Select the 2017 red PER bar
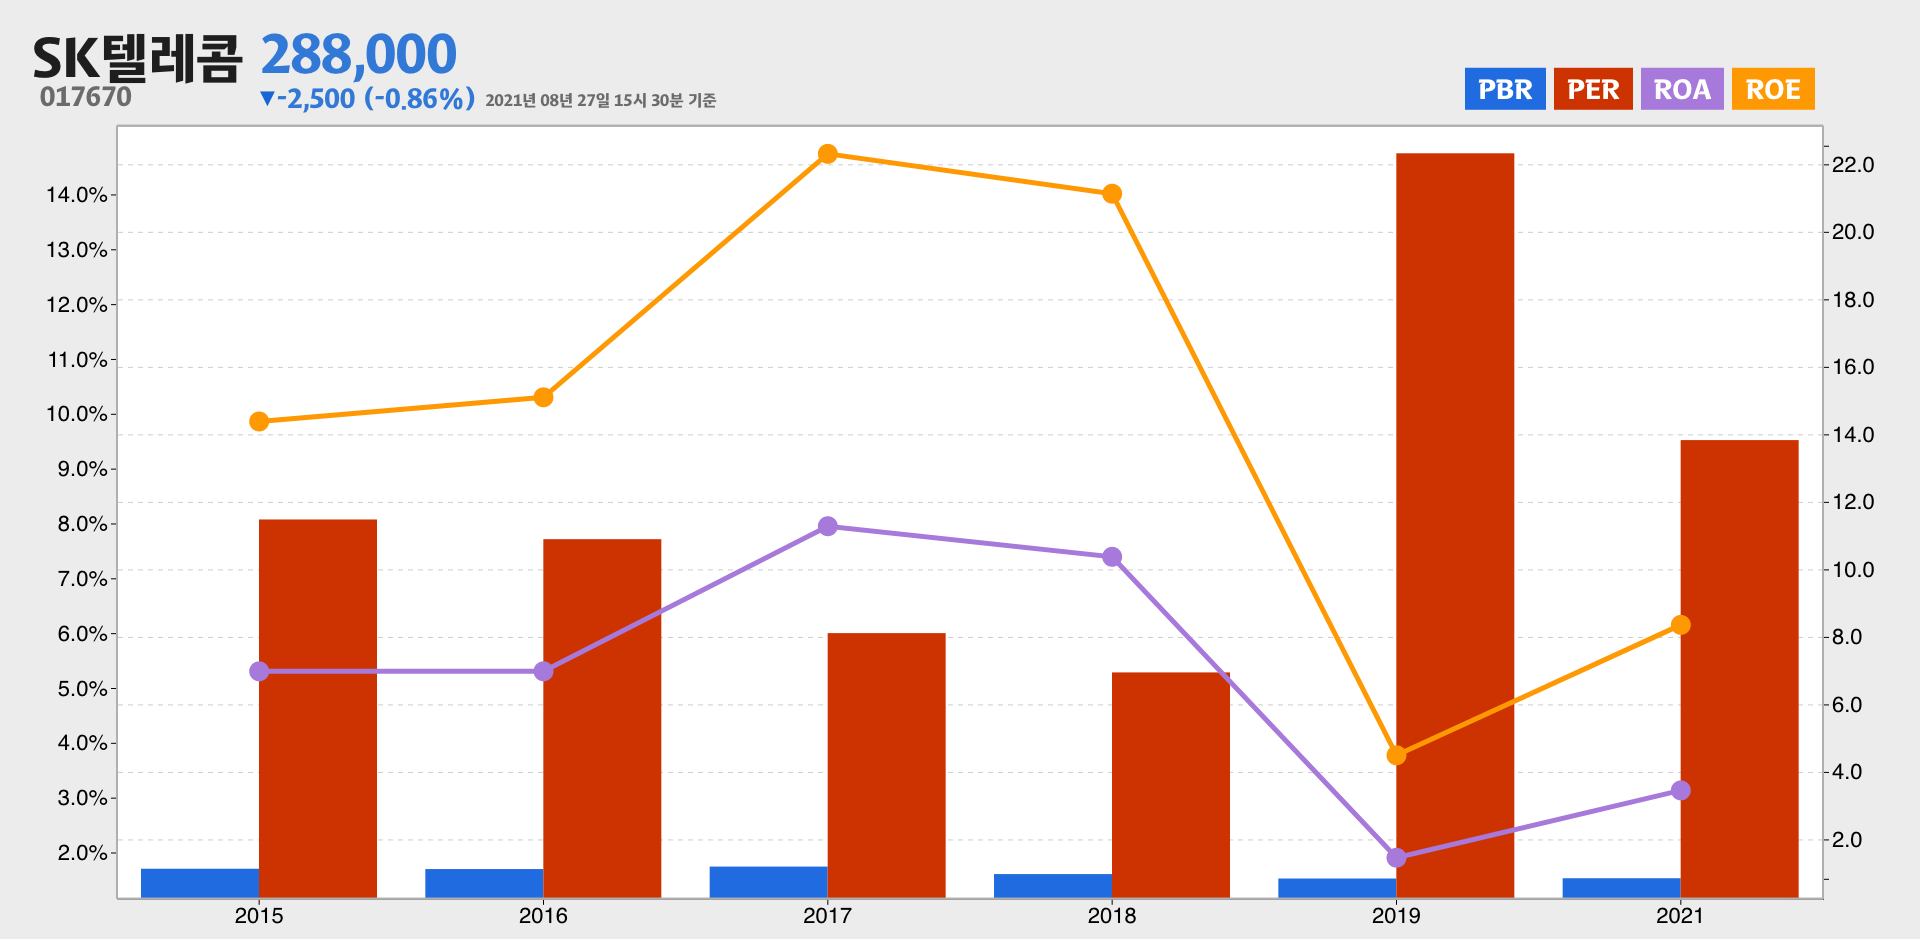Viewport: 1920px width, 939px height. (886, 765)
